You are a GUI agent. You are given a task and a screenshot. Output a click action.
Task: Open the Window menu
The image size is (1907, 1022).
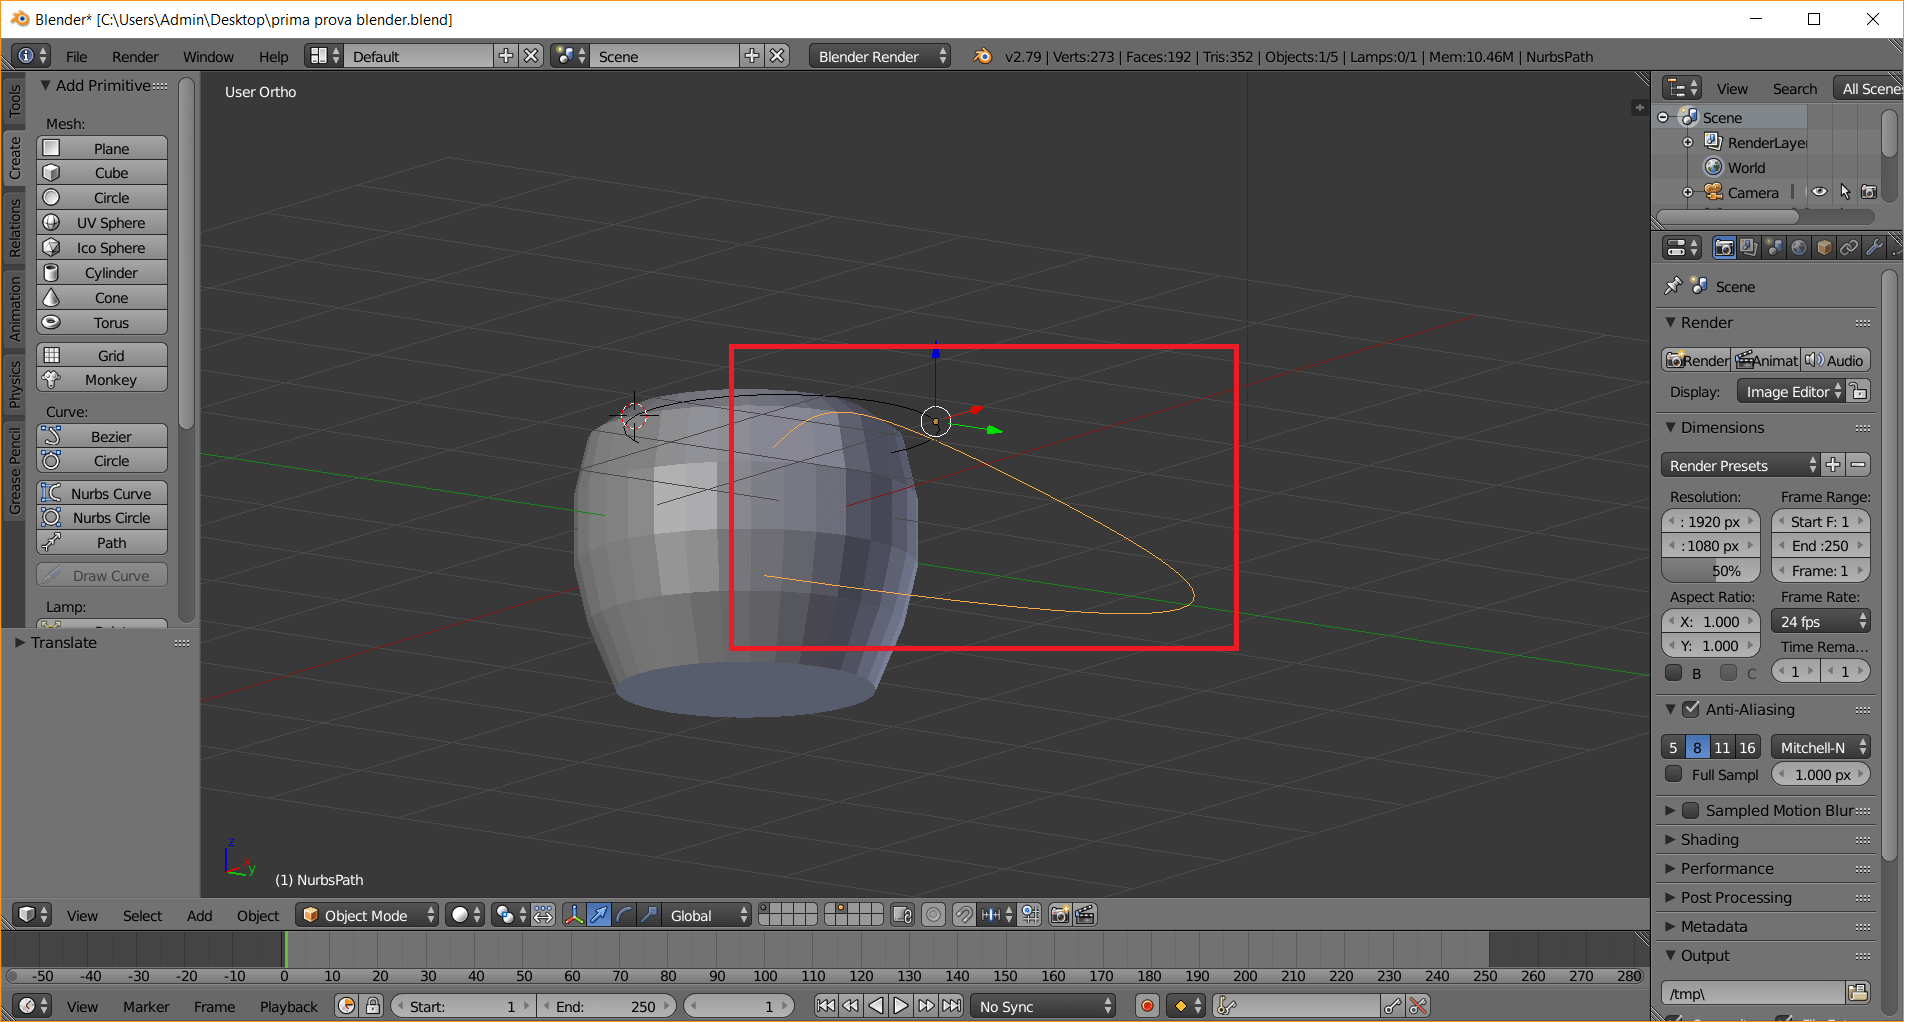pyautogui.click(x=208, y=56)
